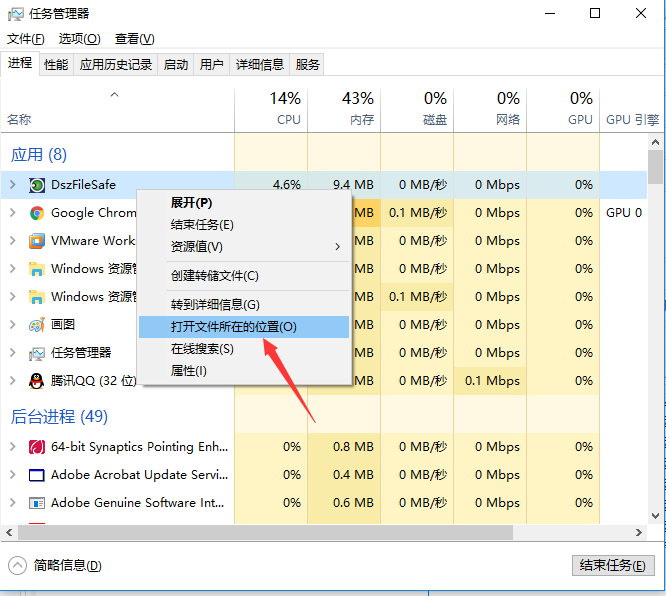Click the 画图 (Paint) app icon
This screenshot has width=666, height=596.
(x=37, y=325)
